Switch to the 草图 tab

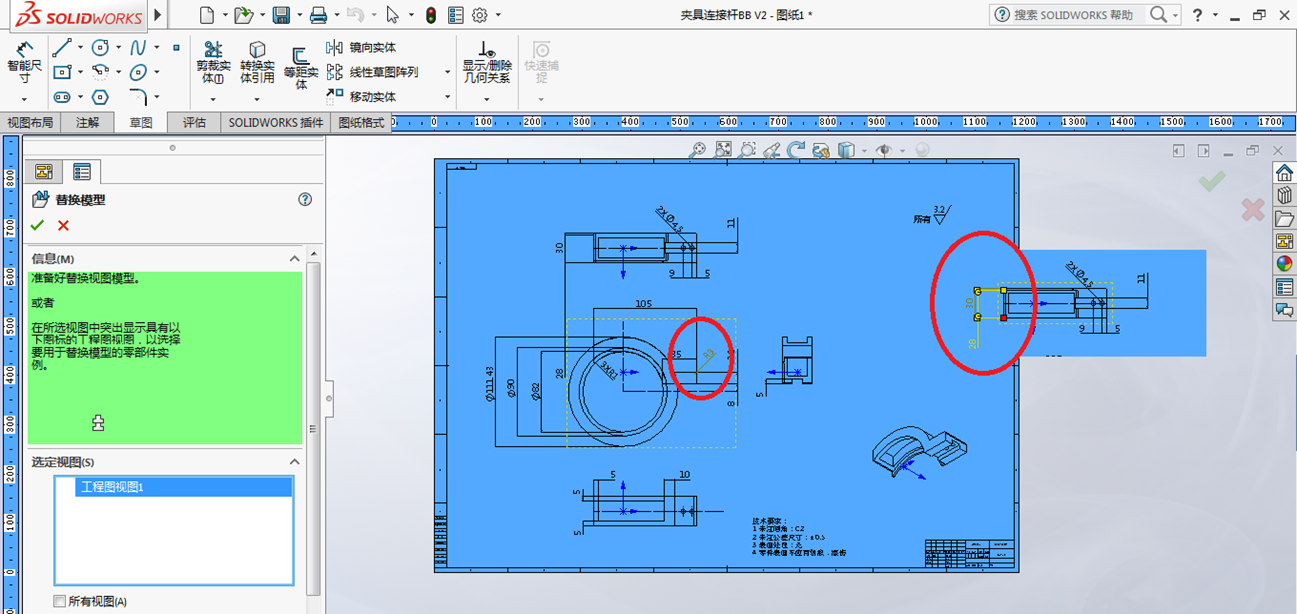pyautogui.click(x=141, y=123)
